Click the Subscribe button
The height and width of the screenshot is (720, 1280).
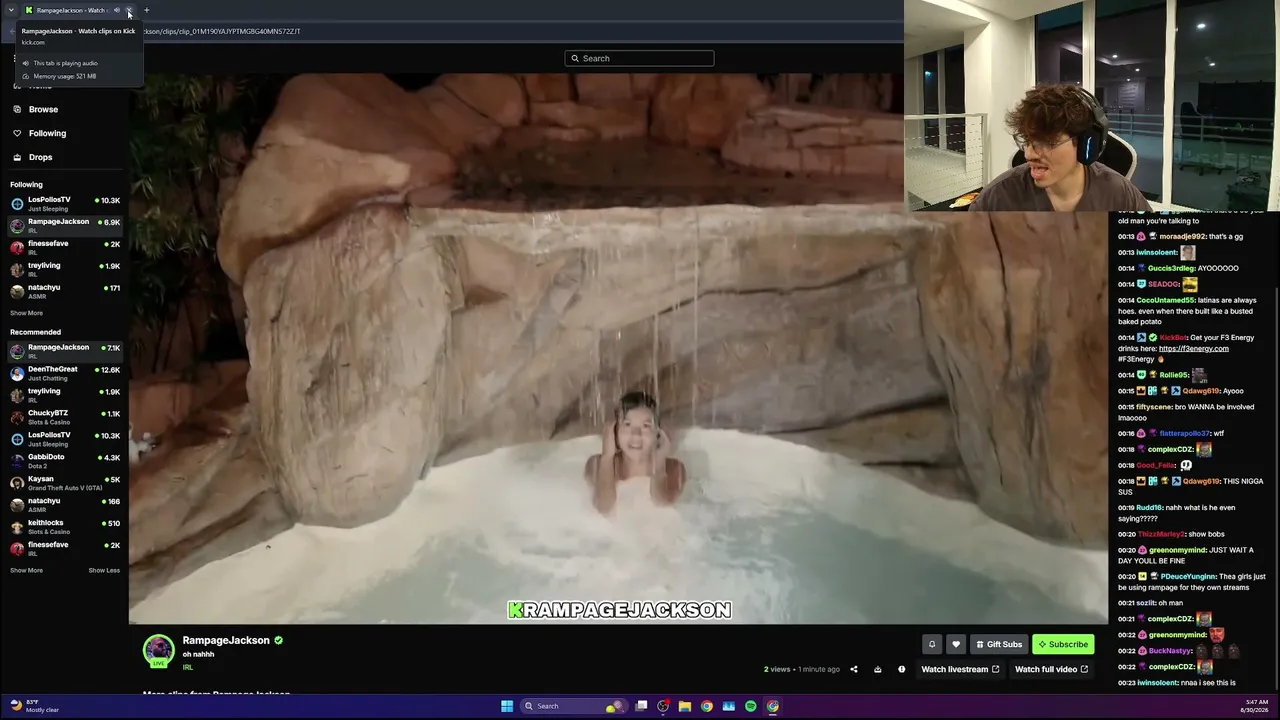1063,644
